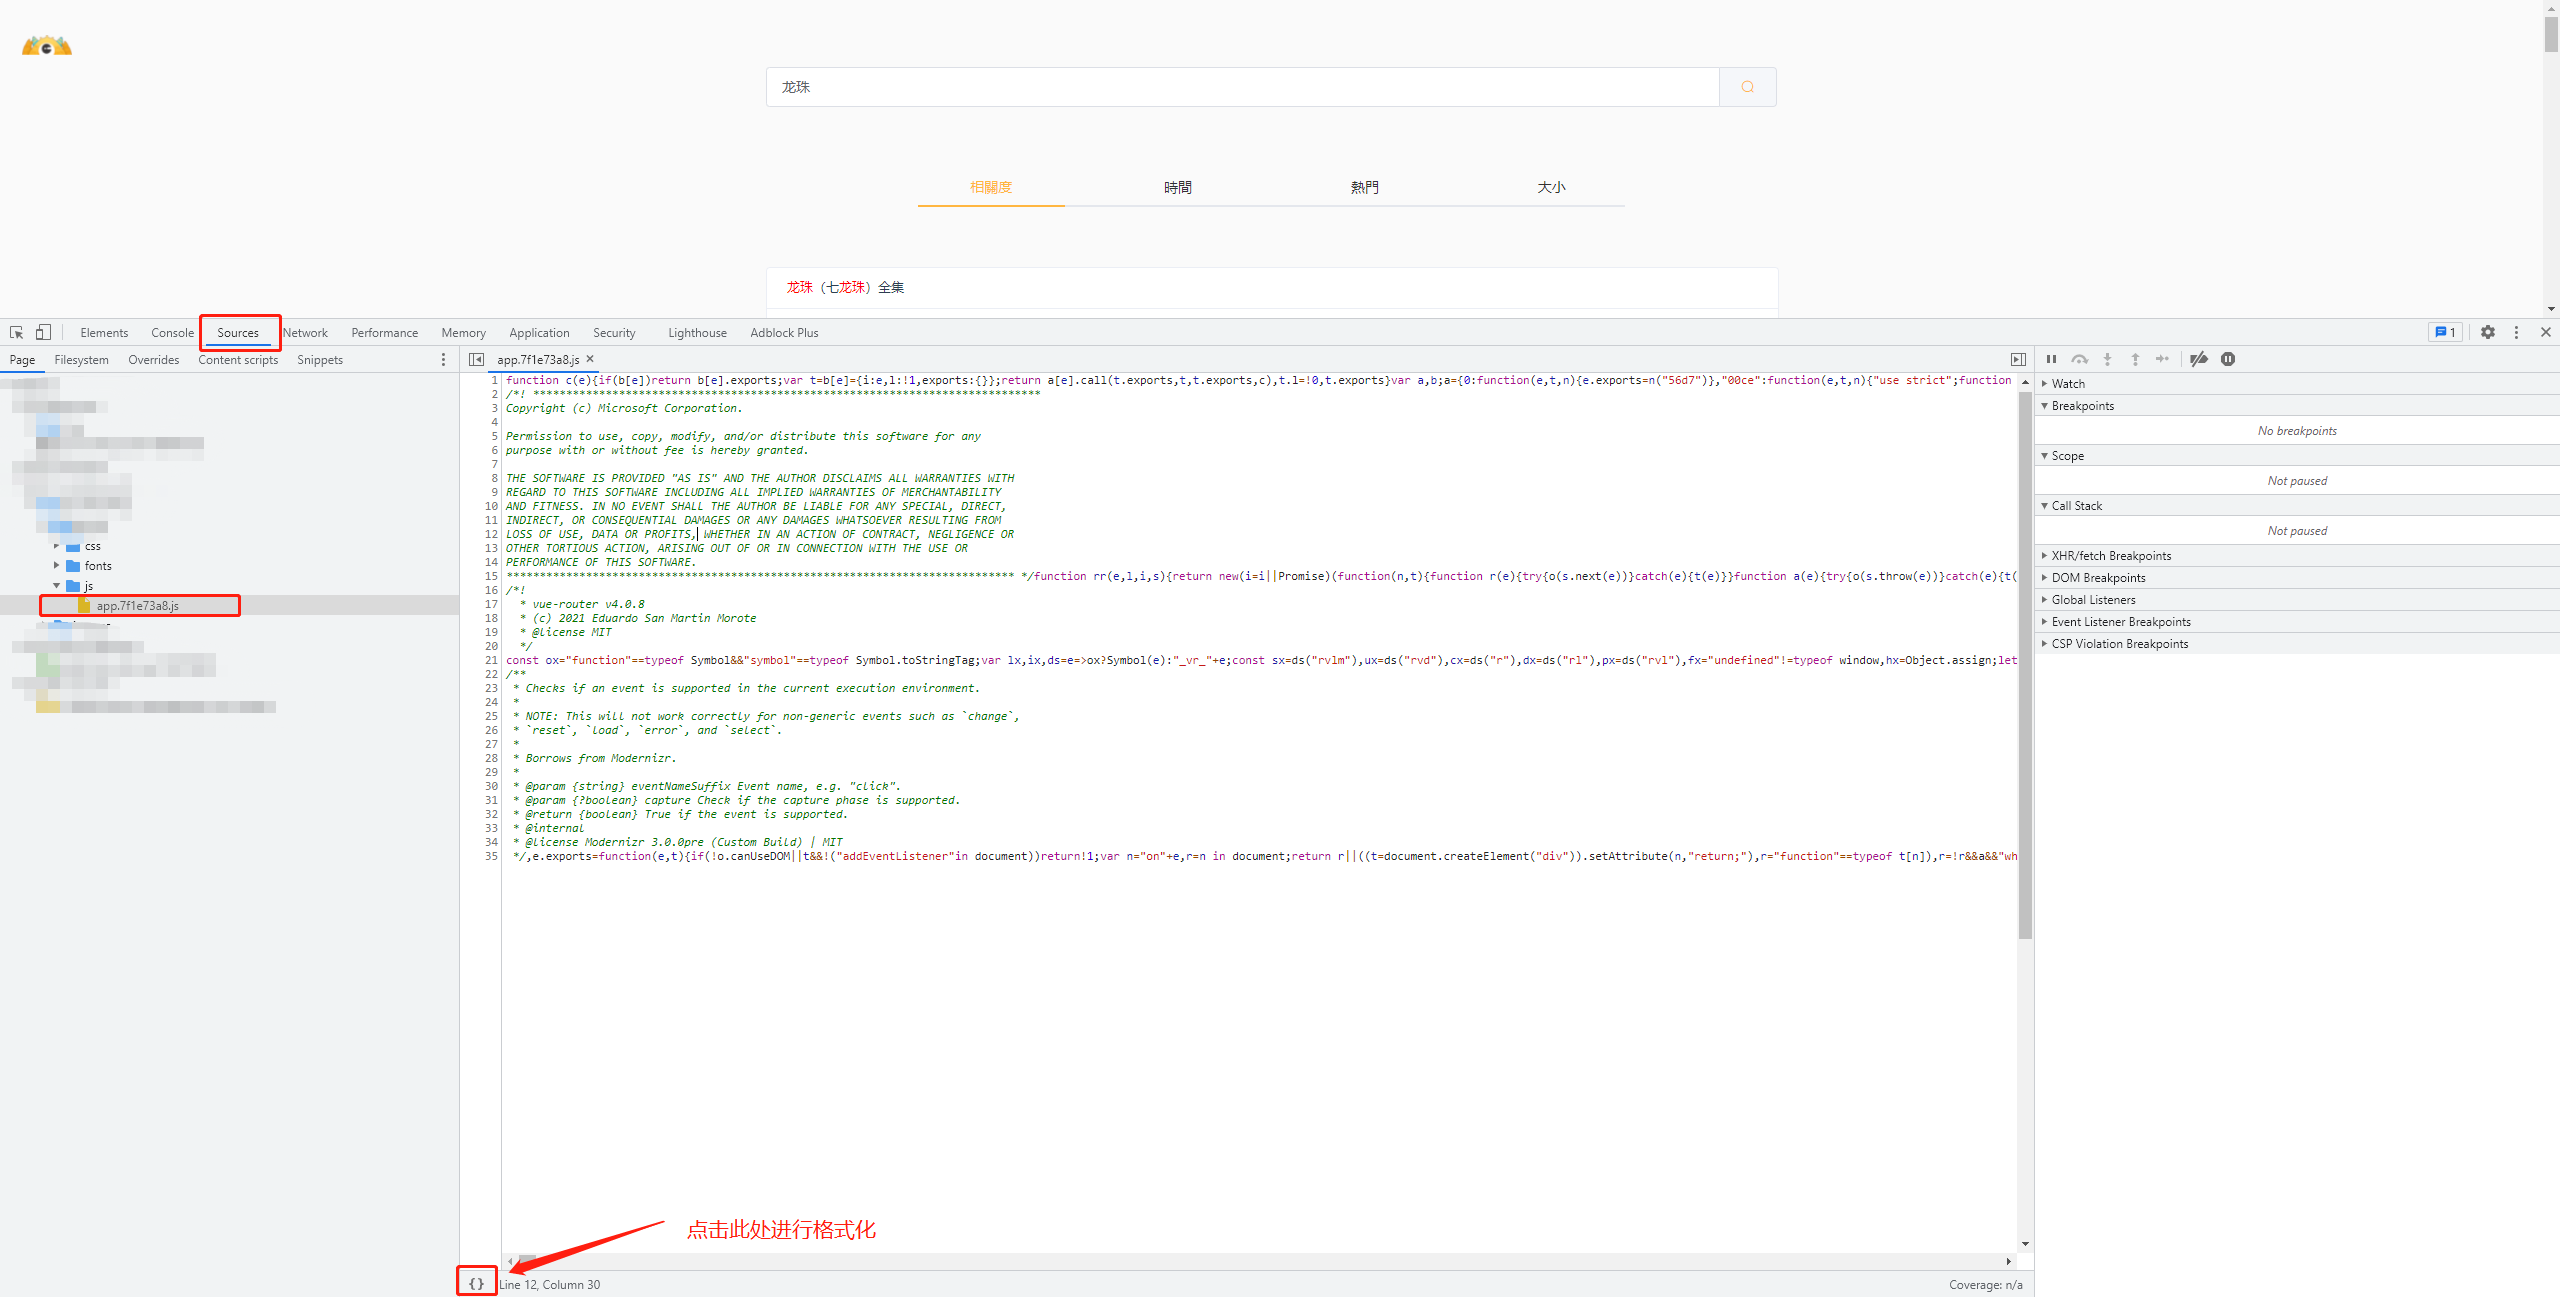
Task: Click the search box containing 龙珠
Action: (1240, 87)
